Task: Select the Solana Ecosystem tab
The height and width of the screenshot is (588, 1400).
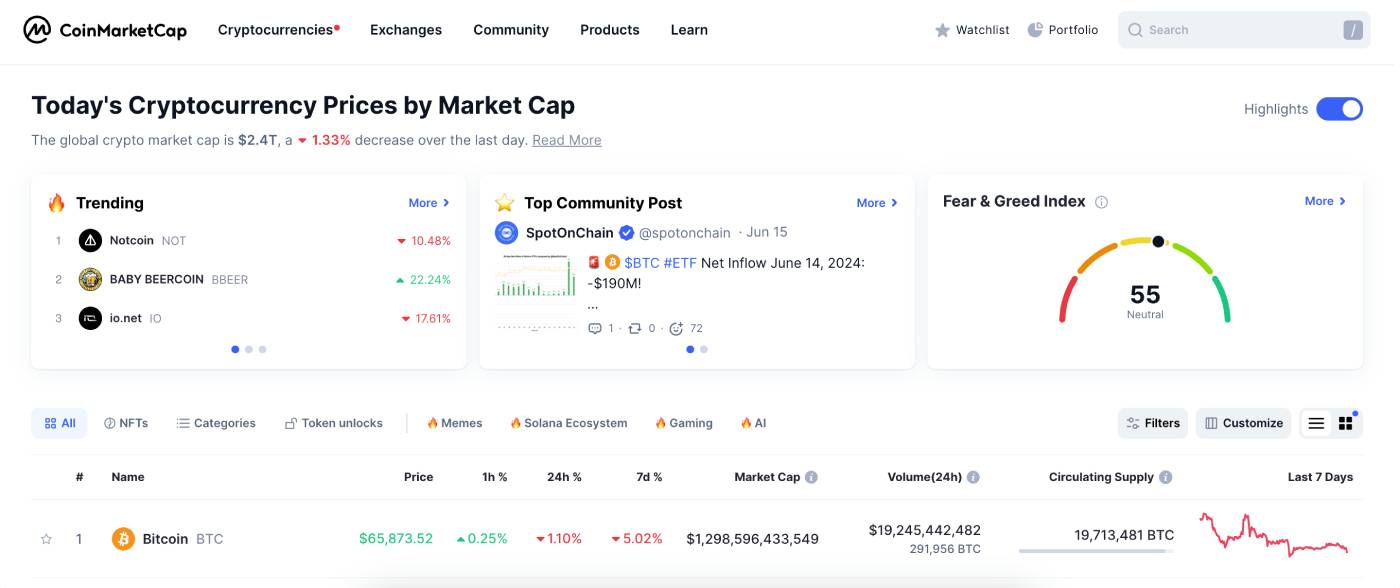Action: (x=569, y=423)
